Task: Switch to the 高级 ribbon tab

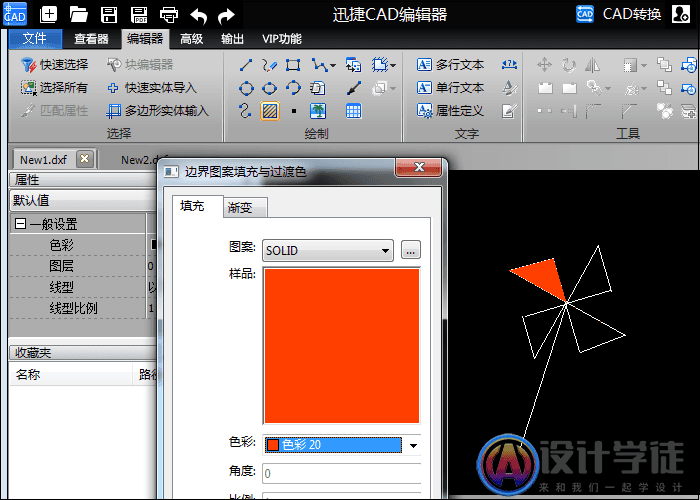Action: tap(192, 39)
